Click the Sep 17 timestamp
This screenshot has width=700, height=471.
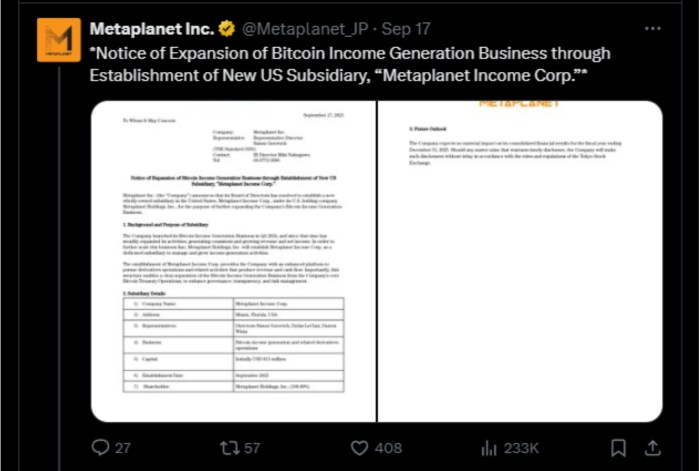[x=406, y=29]
